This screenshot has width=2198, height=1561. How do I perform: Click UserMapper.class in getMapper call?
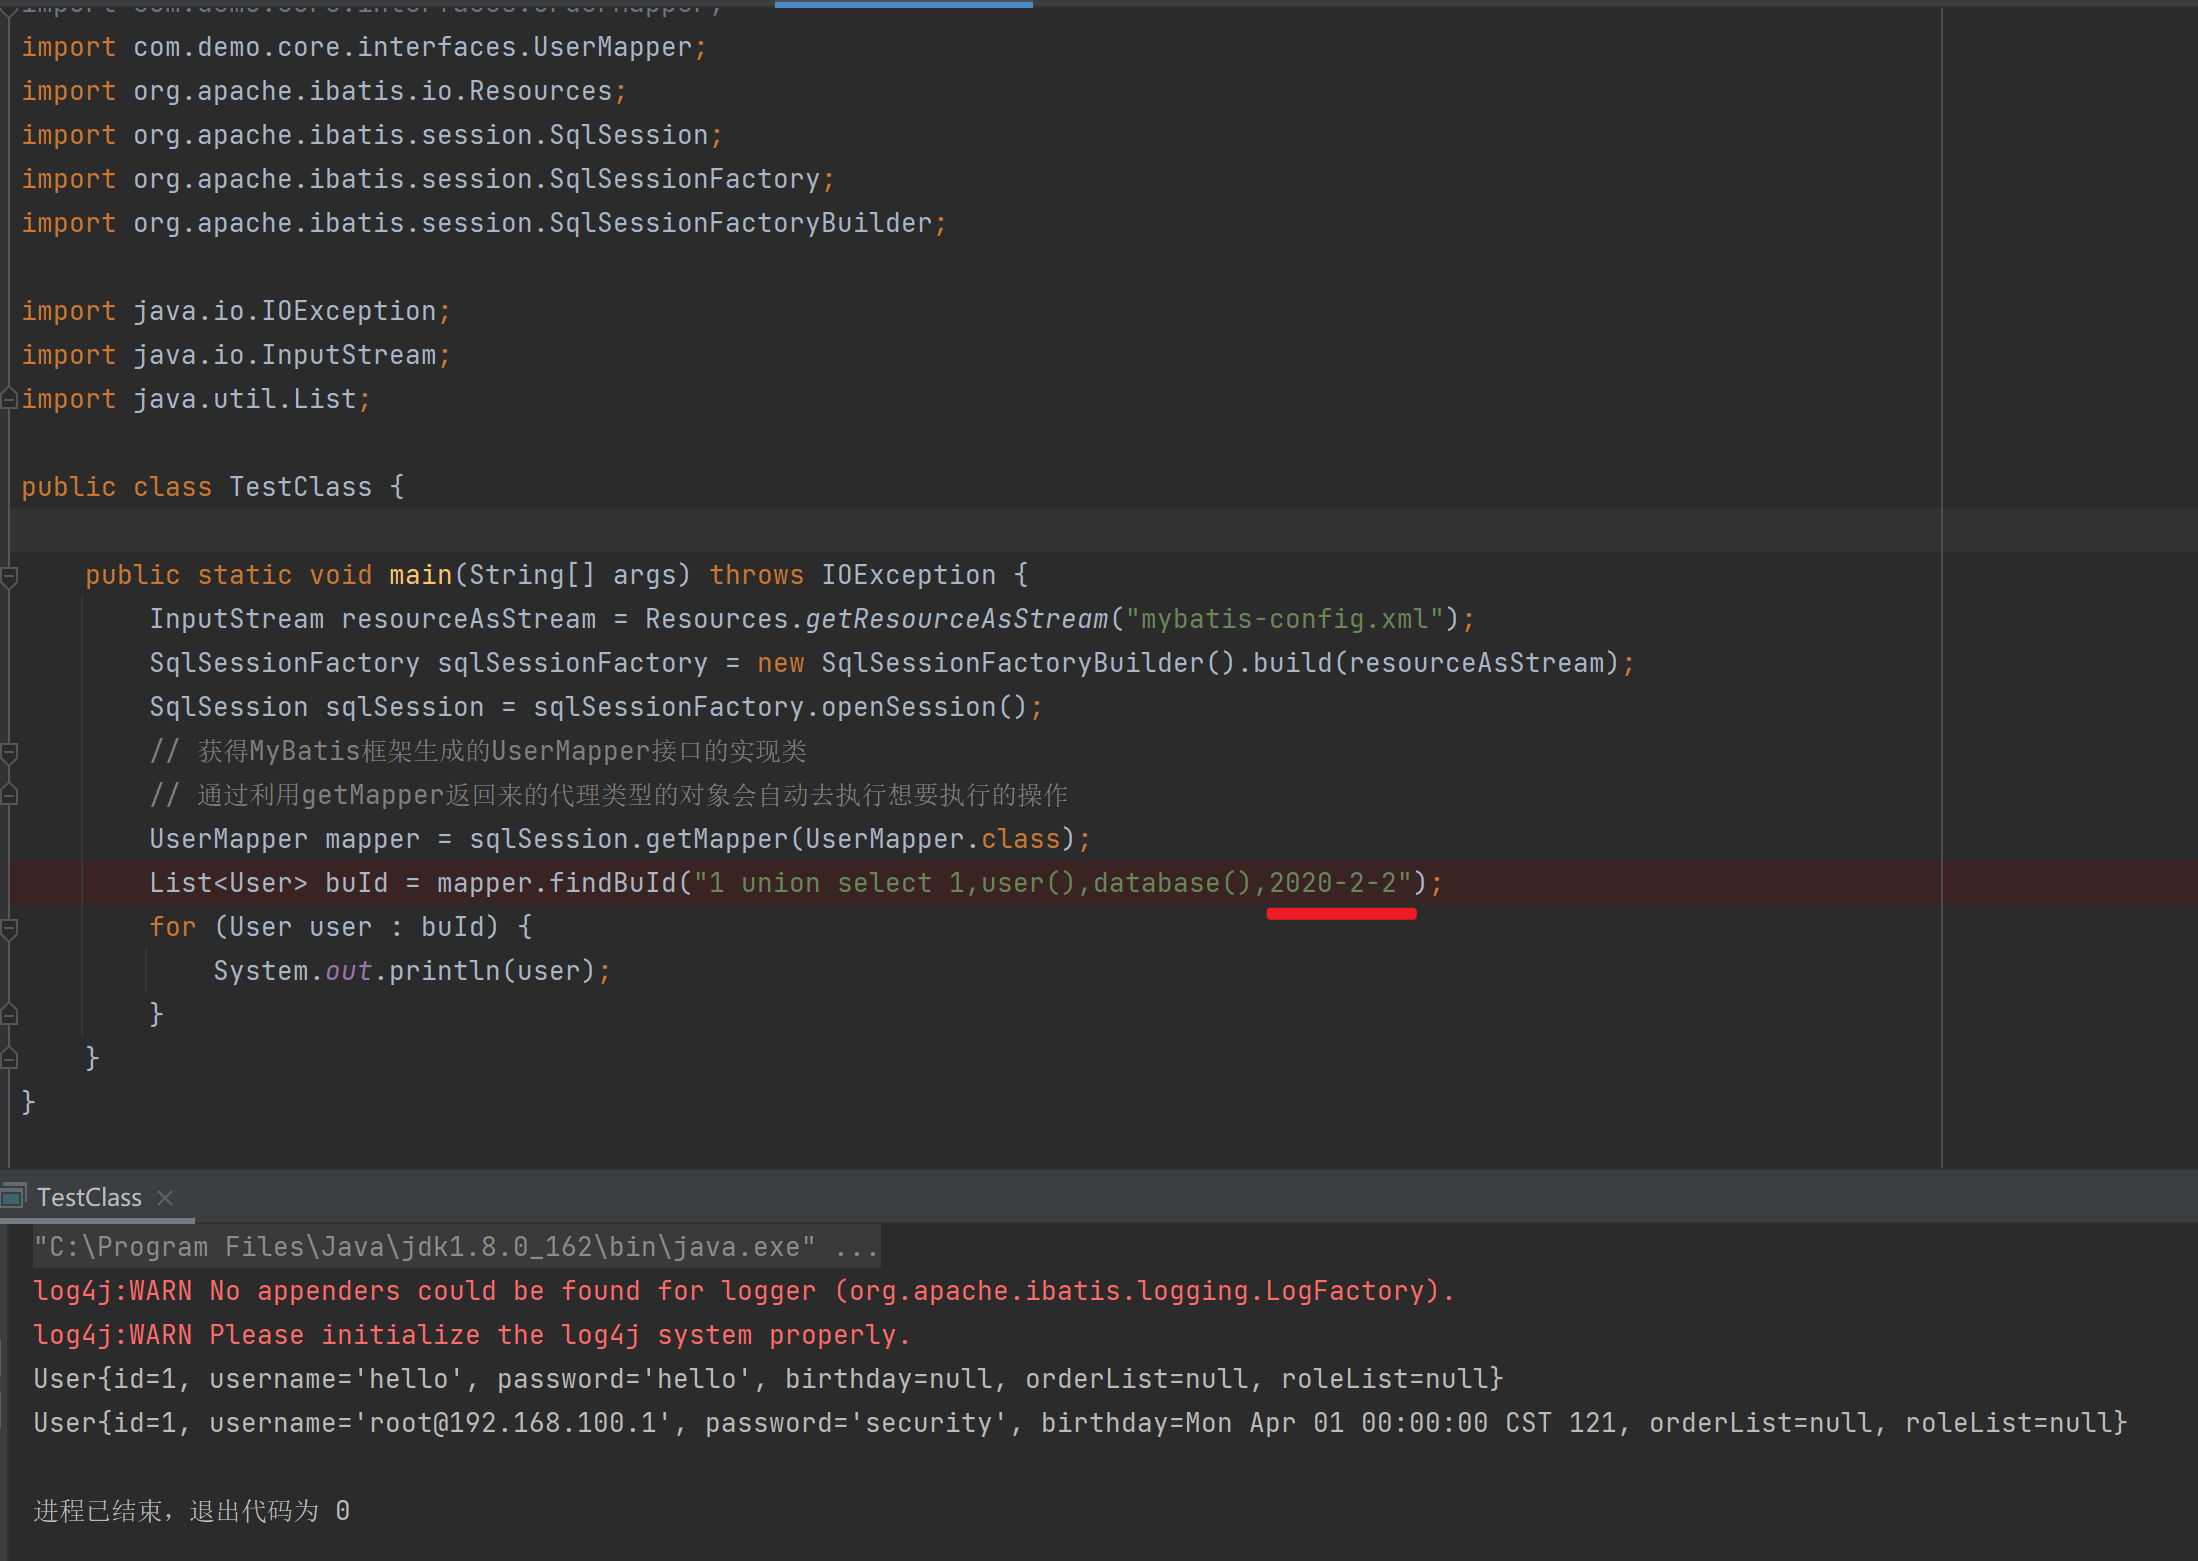pos(932,839)
